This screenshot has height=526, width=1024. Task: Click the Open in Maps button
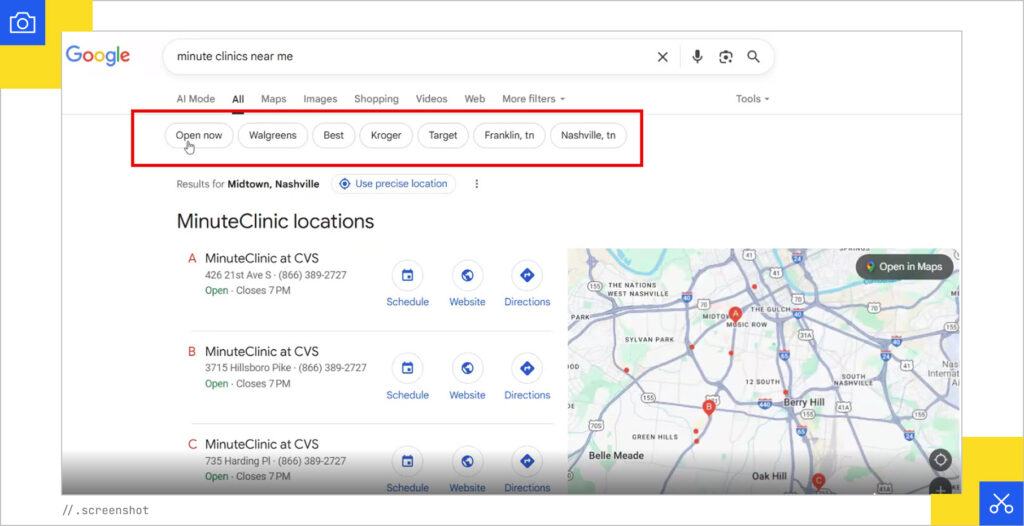(904, 267)
